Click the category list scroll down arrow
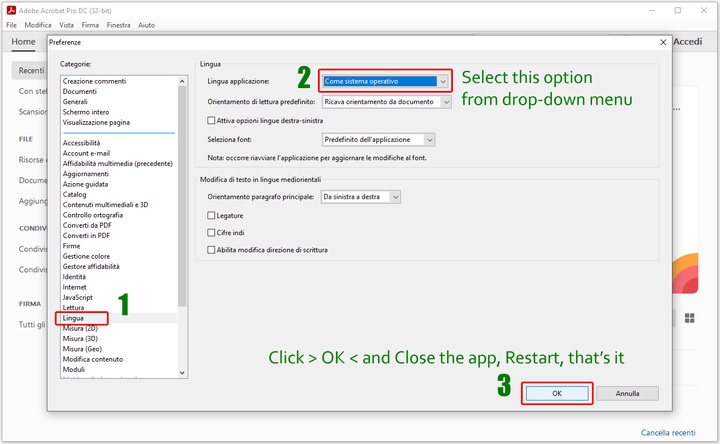720x444 pixels. [x=182, y=373]
